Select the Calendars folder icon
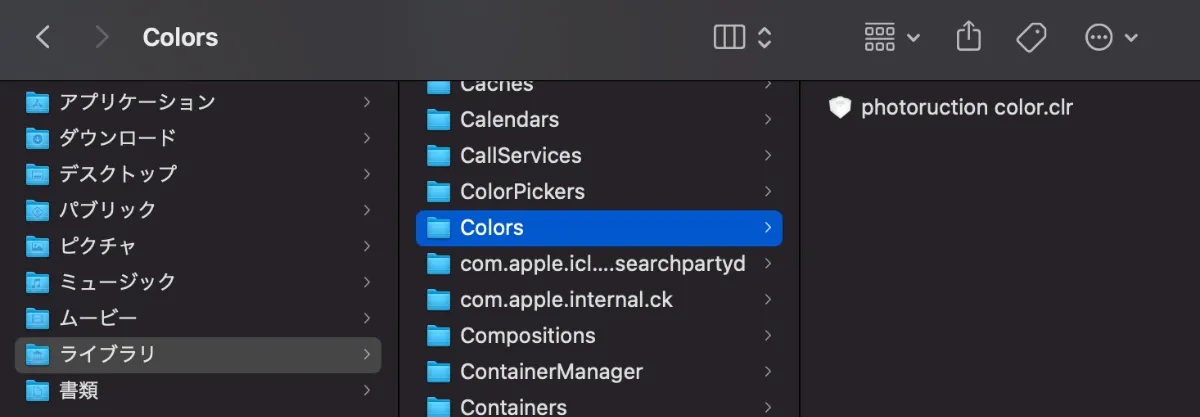Viewport: 1200px width, 417px height. tap(438, 120)
